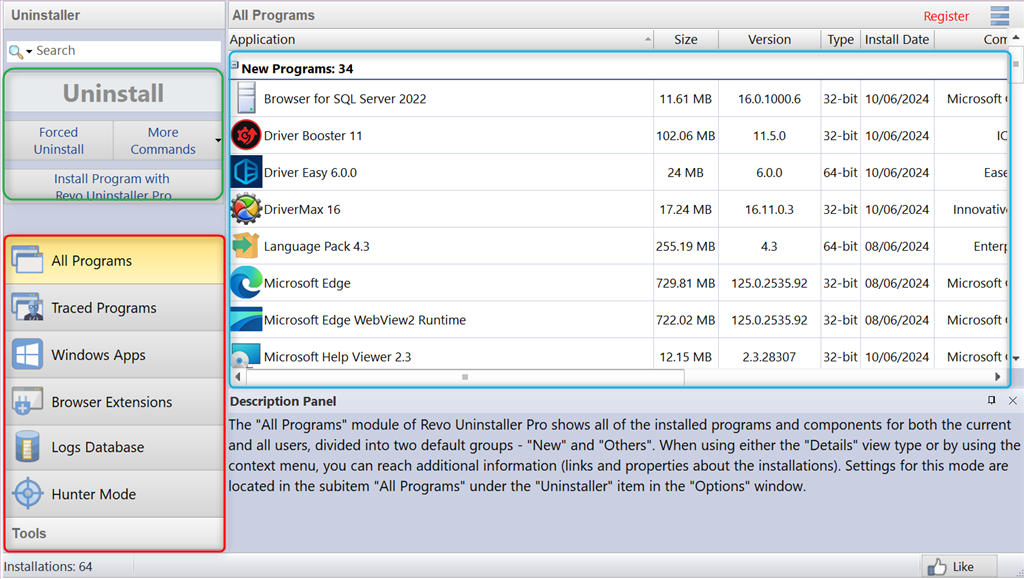Select the Driver Booster 11 row name
The image size is (1024, 579).
coord(313,136)
